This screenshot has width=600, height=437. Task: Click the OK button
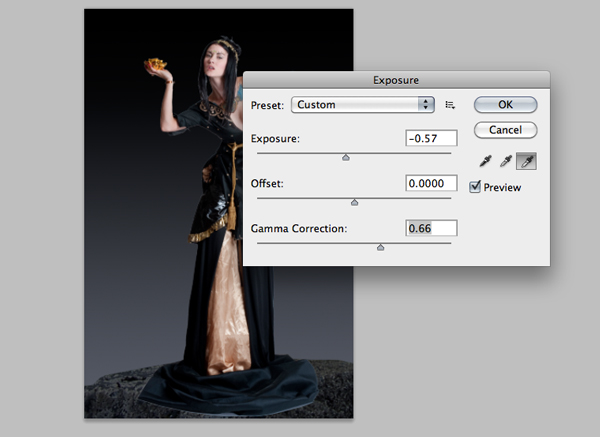(x=505, y=104)
